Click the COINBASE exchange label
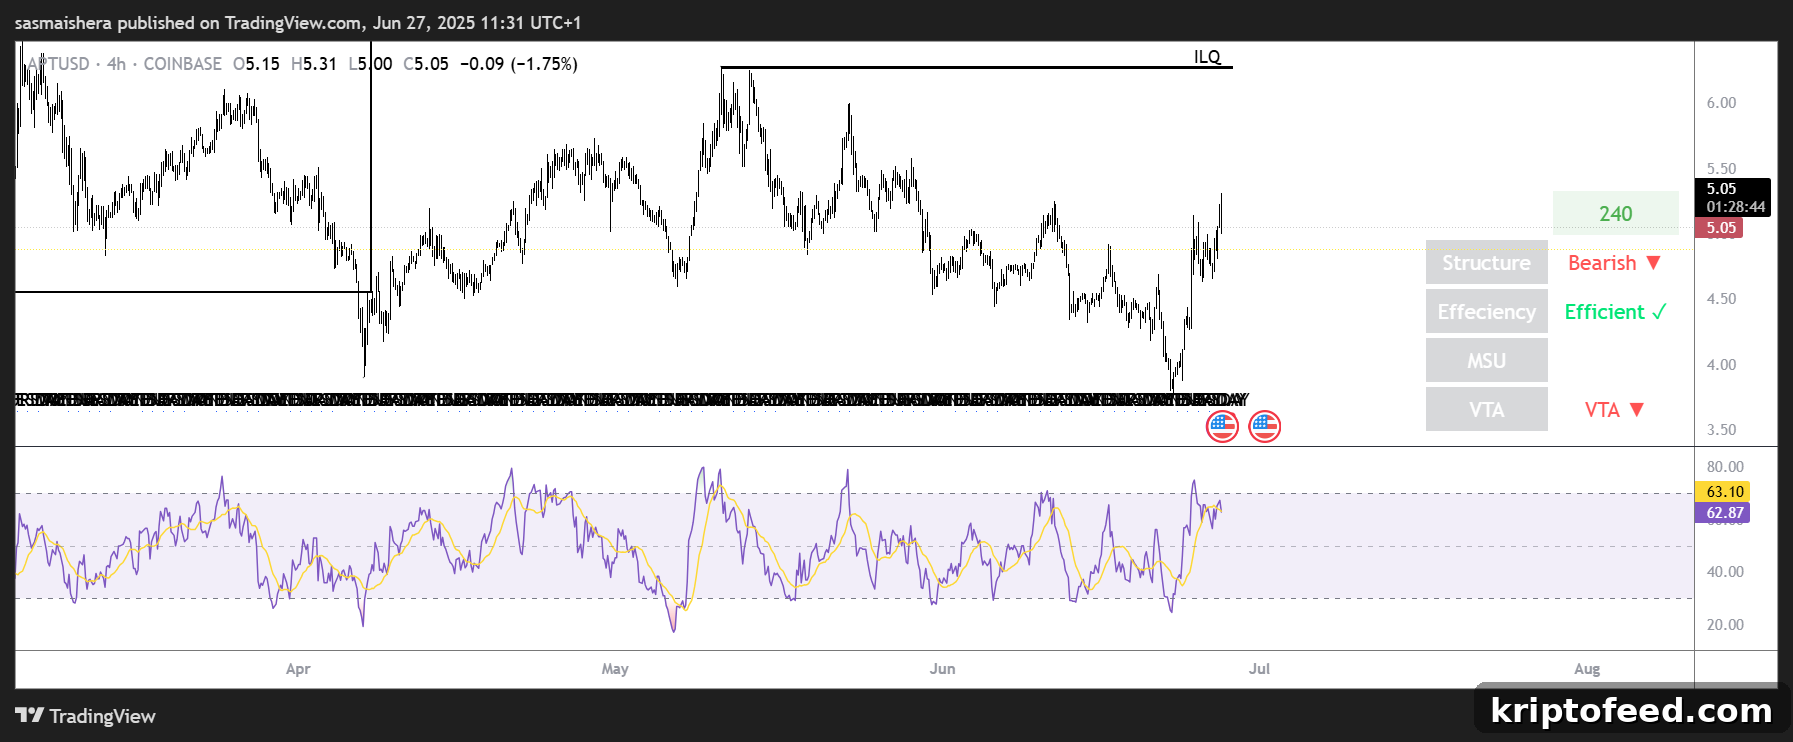 pyautogui.click(x=183, y=64)
